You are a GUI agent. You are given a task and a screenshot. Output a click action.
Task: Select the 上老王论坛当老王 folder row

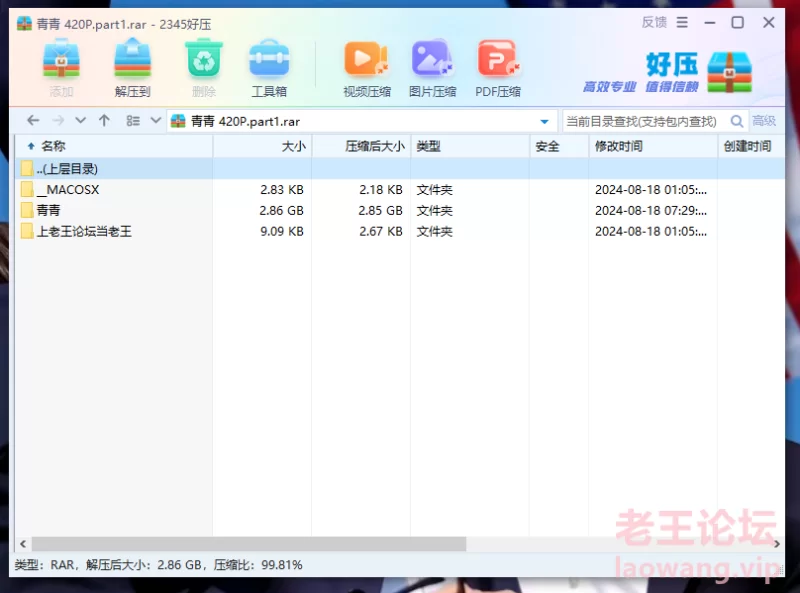click(x=400, y=231)
